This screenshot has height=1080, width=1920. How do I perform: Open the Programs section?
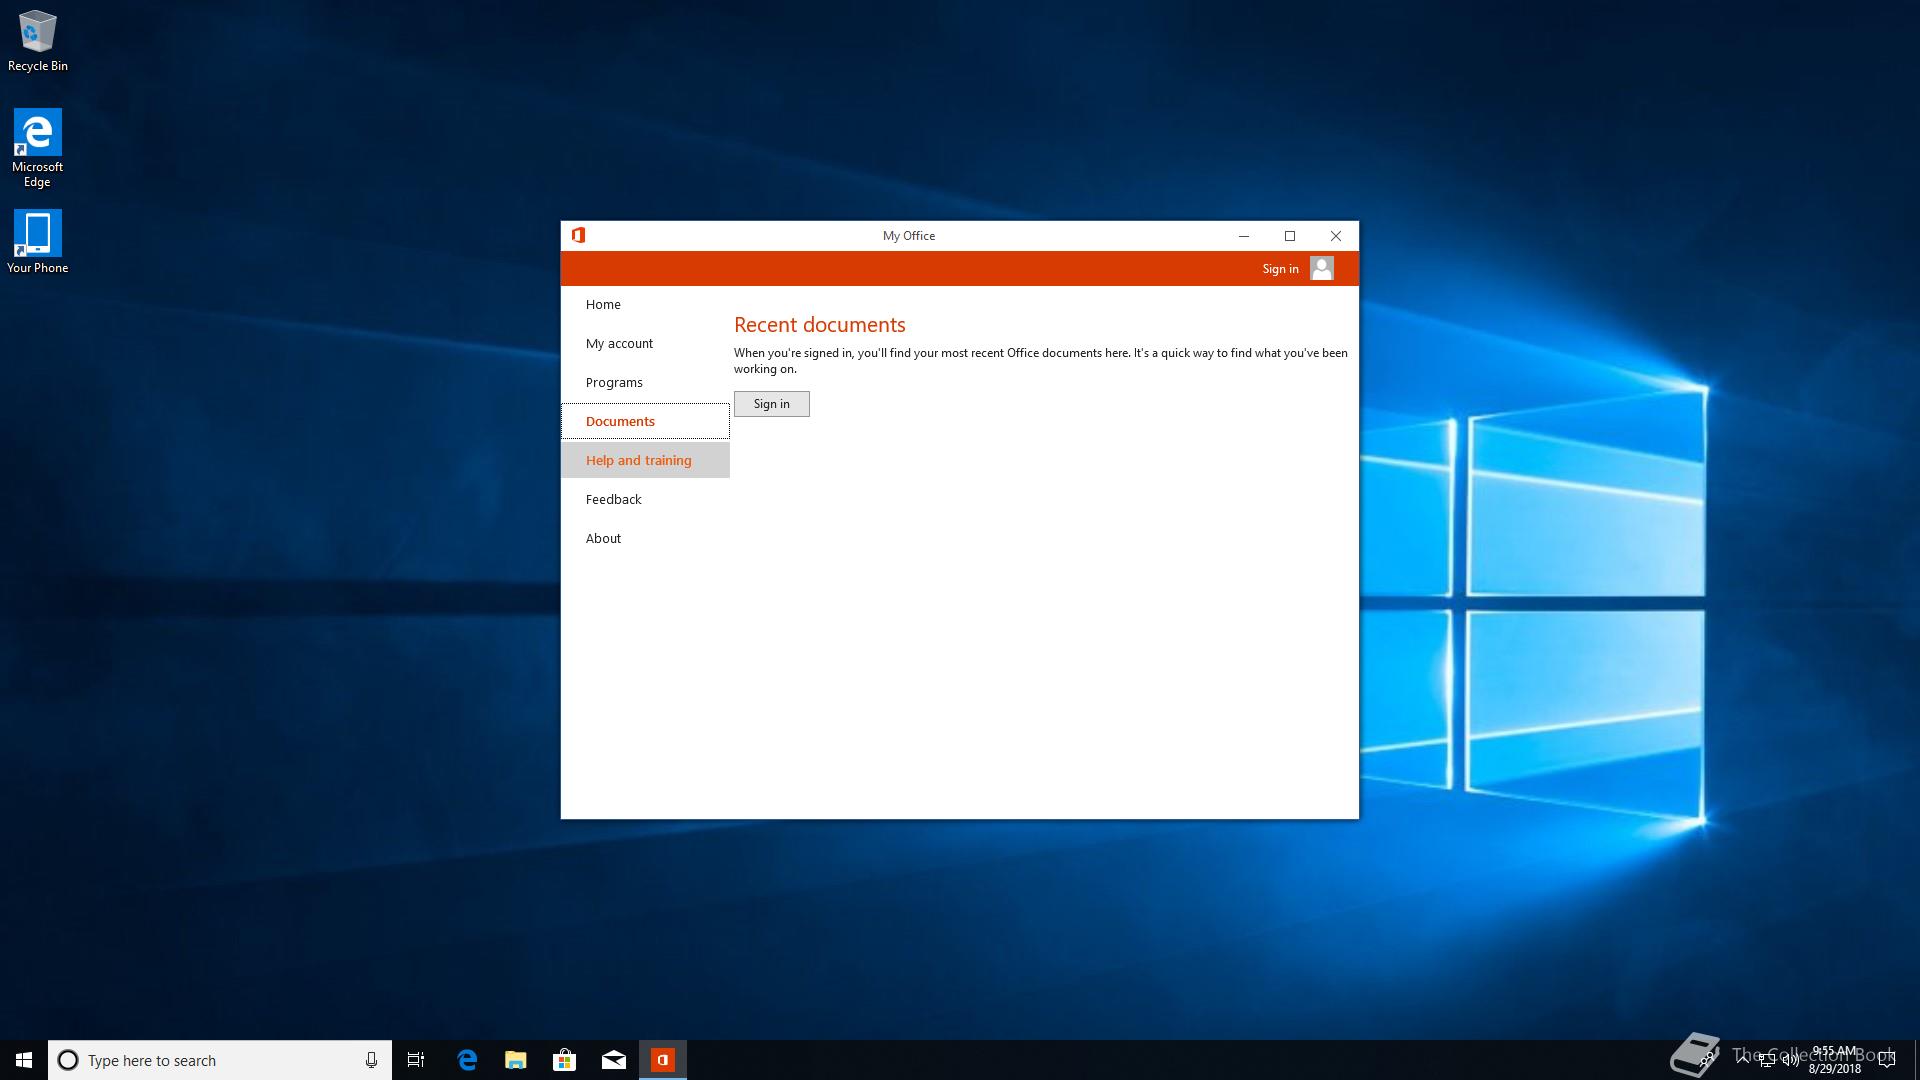(645, 382)
